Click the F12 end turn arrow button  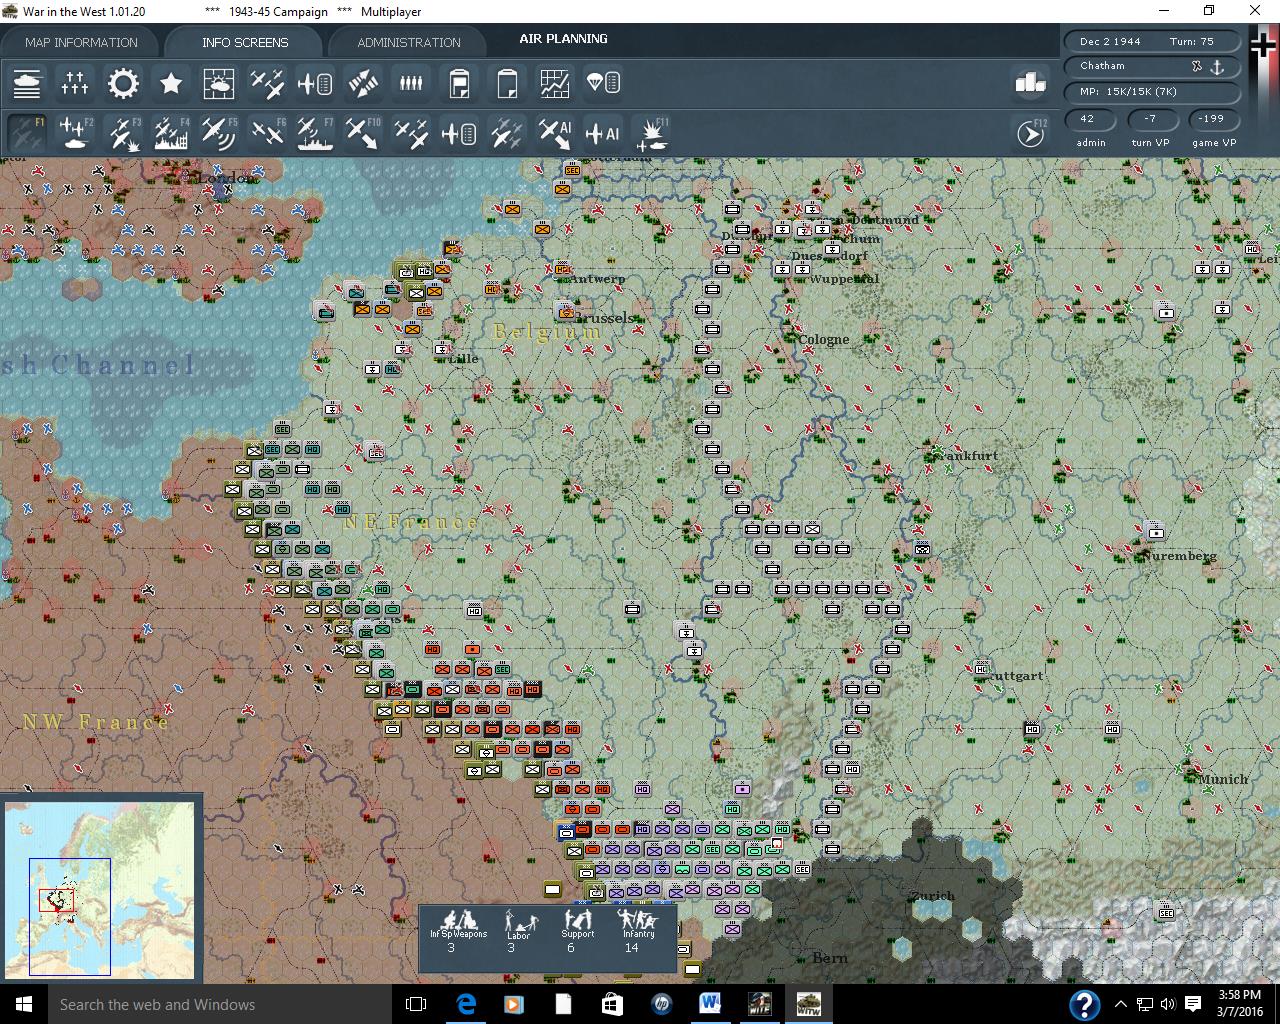tap(1030, 133)
